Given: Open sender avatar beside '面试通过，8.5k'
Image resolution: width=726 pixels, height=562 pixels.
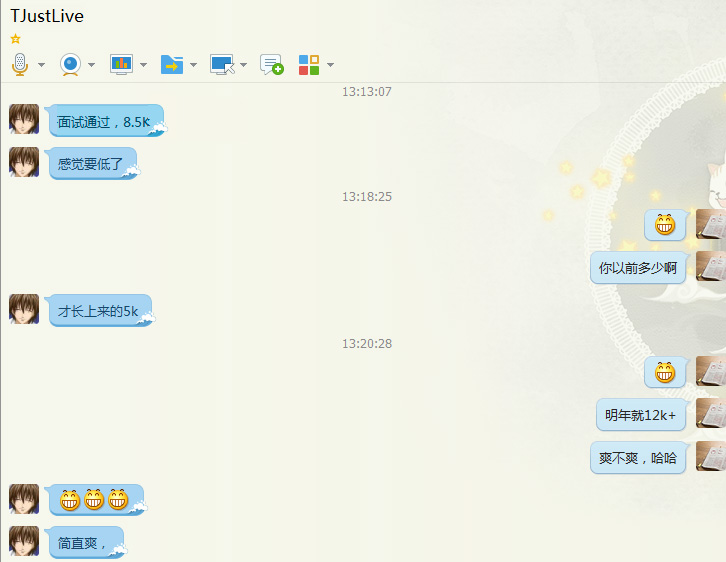Looking at the screenshot, I should coord(24,119).
